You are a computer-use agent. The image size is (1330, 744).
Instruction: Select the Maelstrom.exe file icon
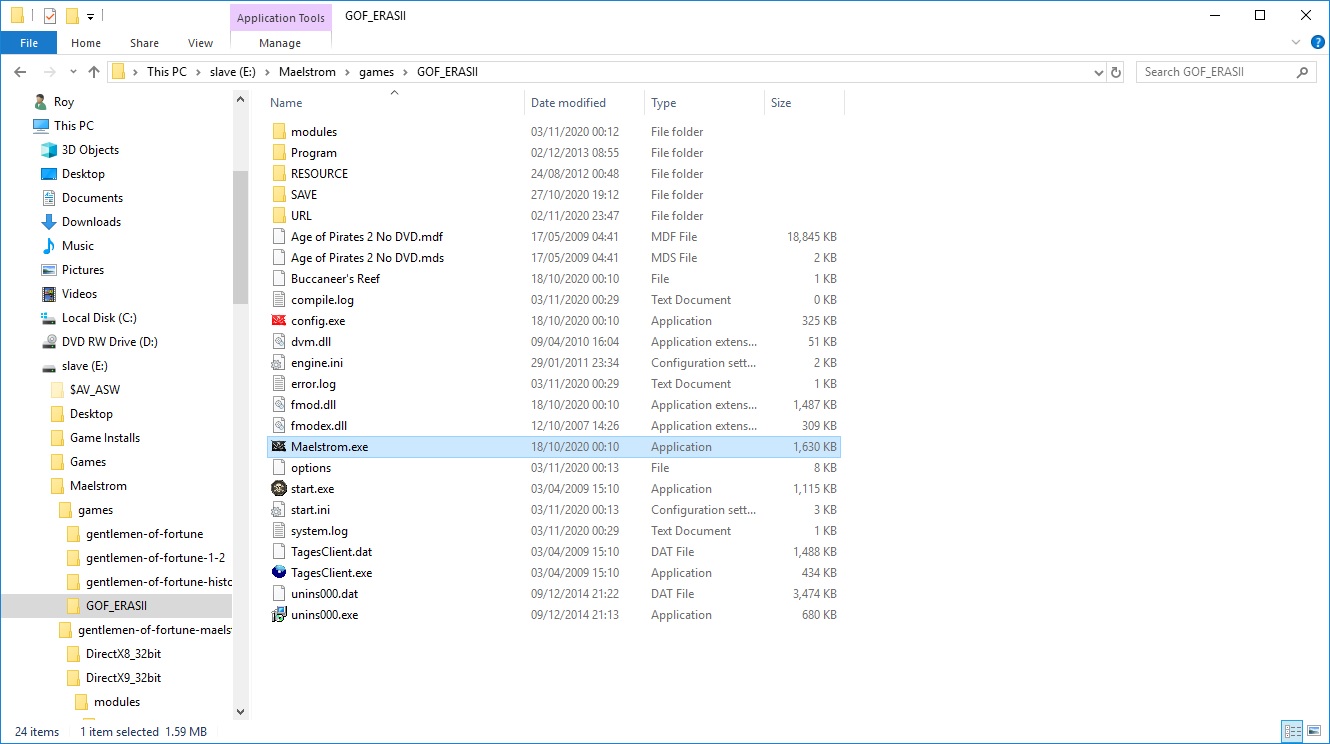[x=279, y=447]
